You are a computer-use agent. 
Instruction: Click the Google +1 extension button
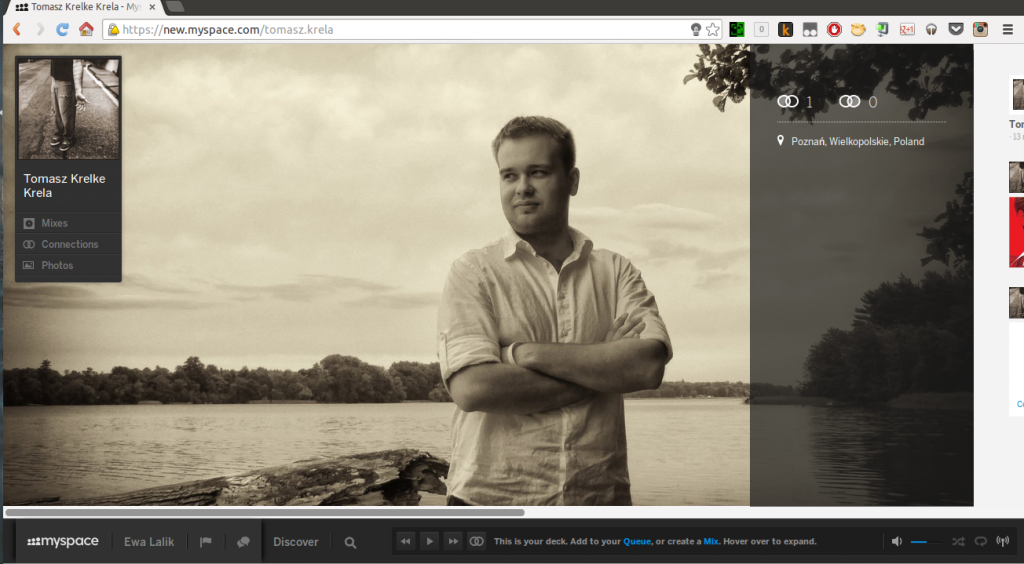click(907, 29)
